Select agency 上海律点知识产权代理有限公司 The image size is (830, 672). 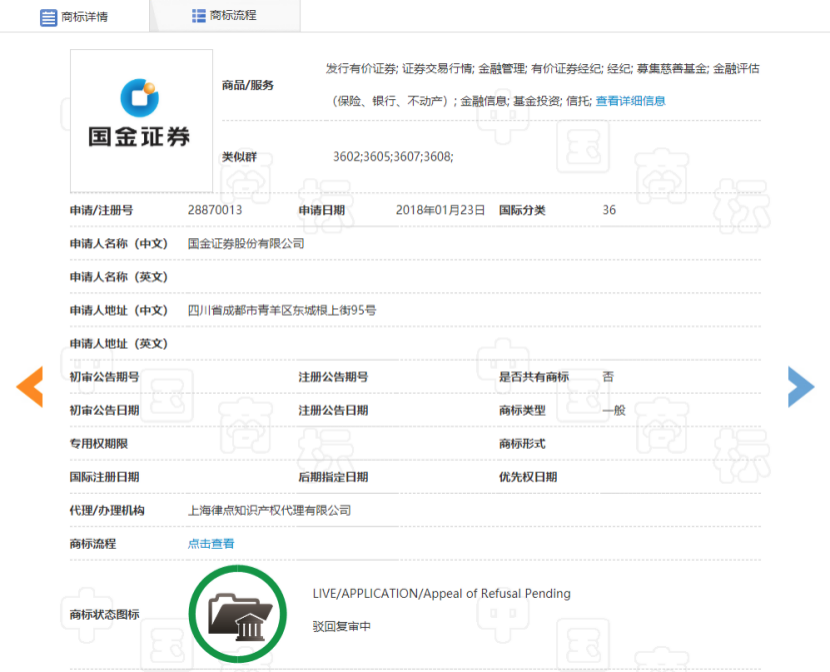(x=269, y=510)
